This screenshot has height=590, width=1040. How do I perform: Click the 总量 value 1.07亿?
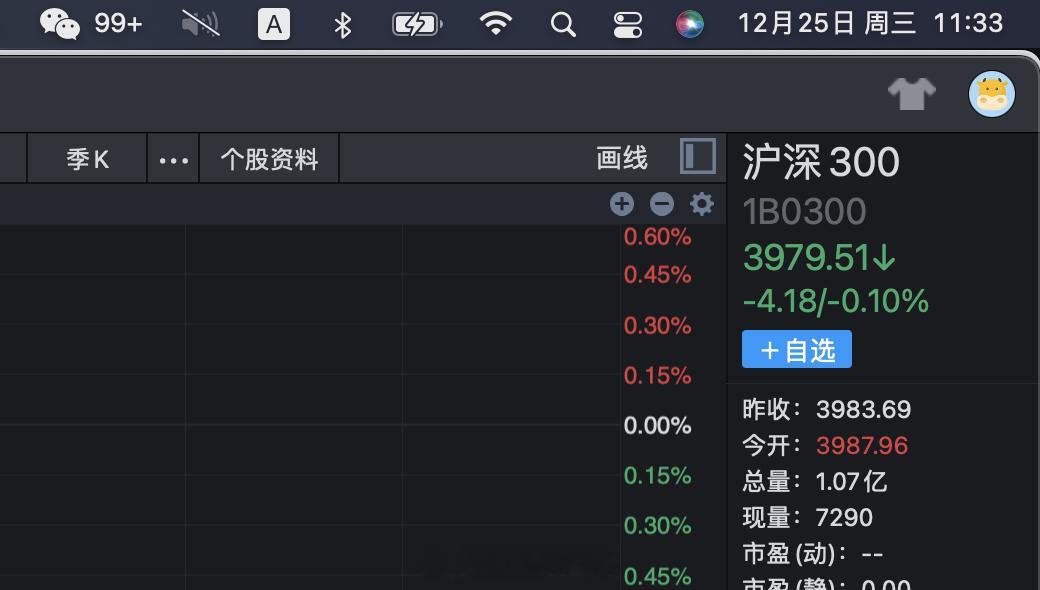[852, 481]
